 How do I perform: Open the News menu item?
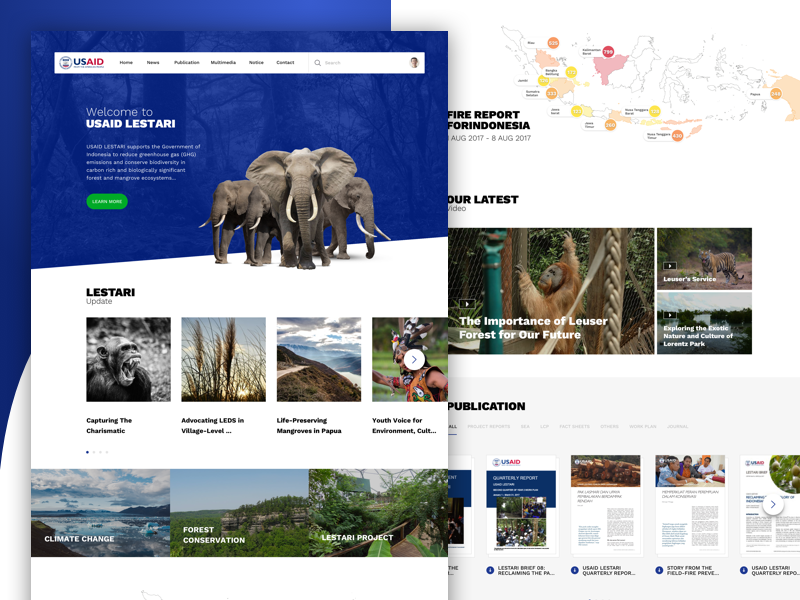pos(153,62)
